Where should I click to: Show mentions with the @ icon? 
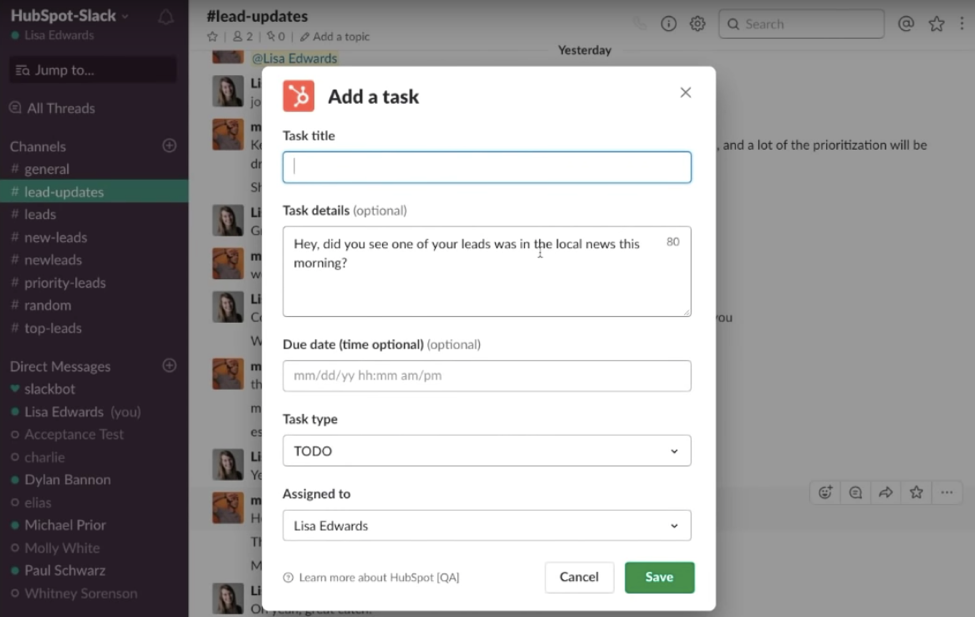(906, 24)
